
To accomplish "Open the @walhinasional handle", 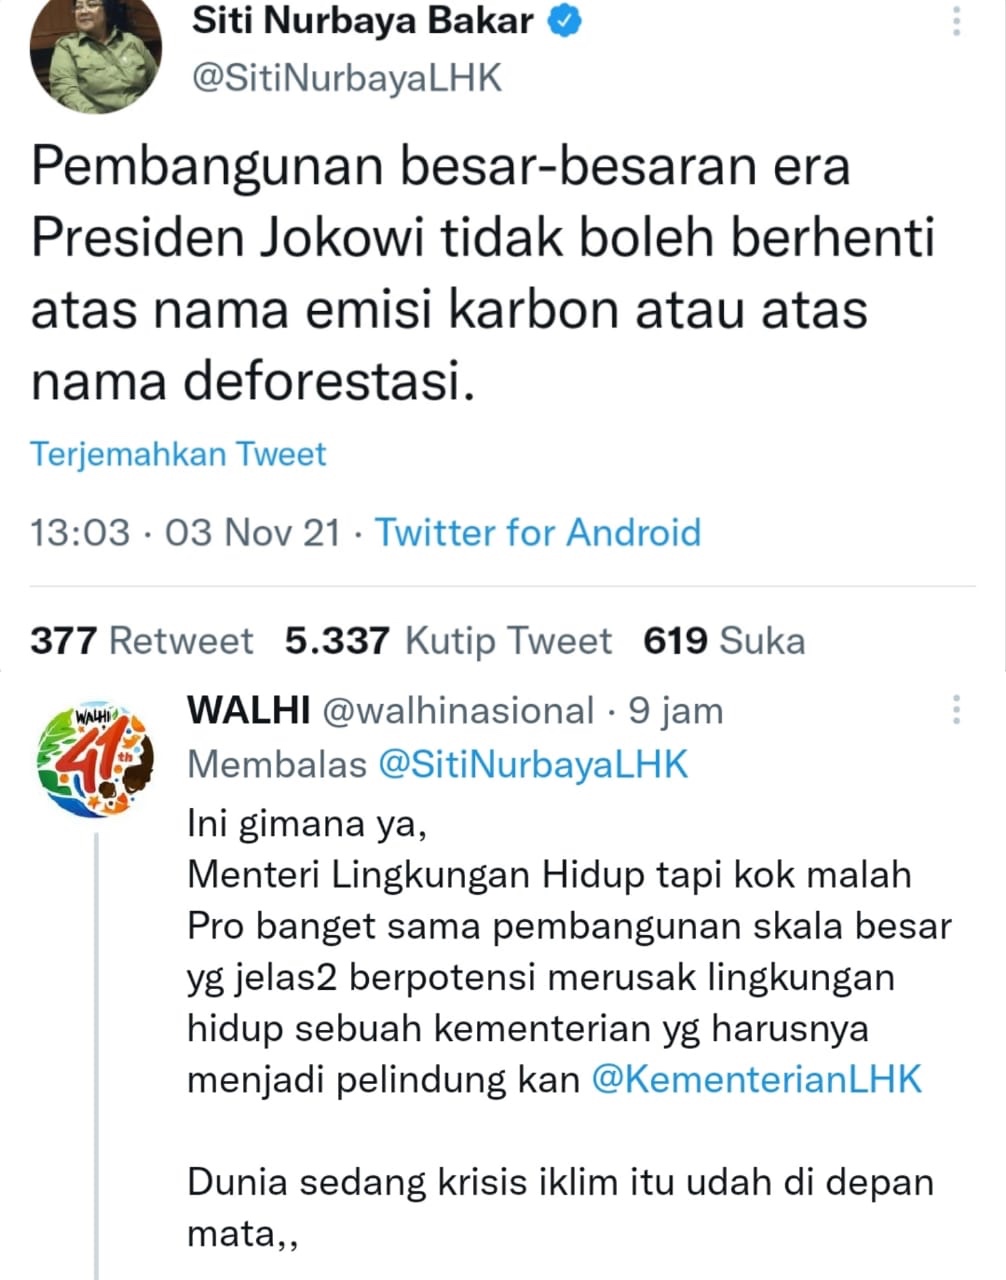I will pos(458,710).
